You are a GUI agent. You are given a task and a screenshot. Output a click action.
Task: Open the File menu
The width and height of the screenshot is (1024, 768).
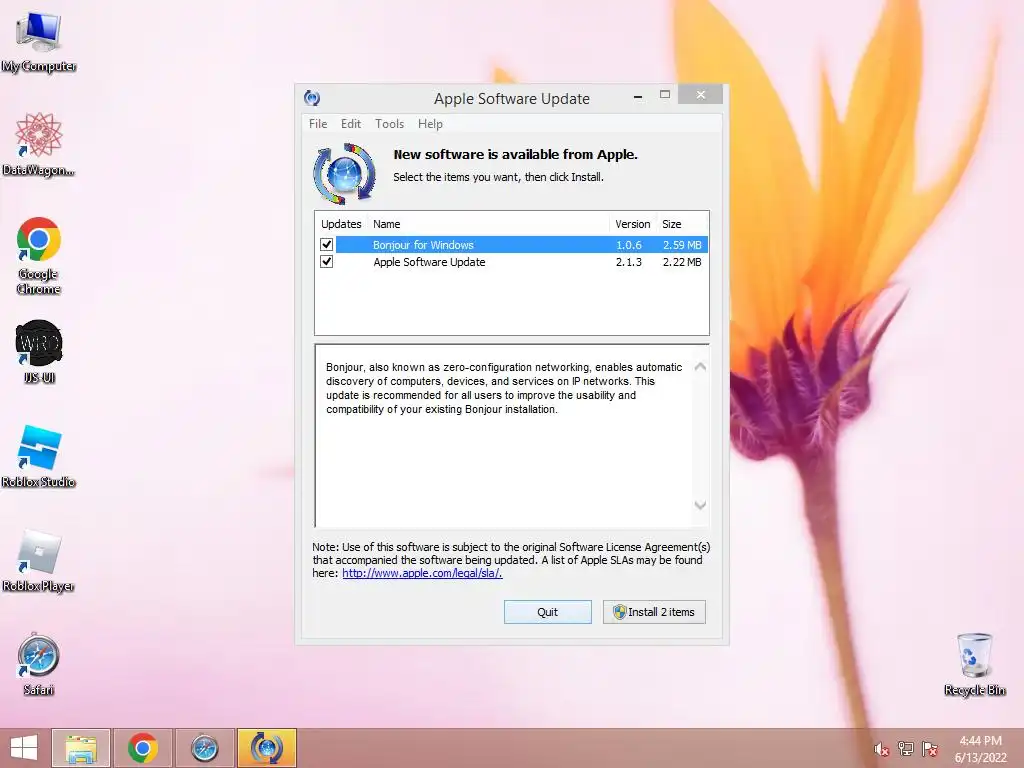coord(318,123)
